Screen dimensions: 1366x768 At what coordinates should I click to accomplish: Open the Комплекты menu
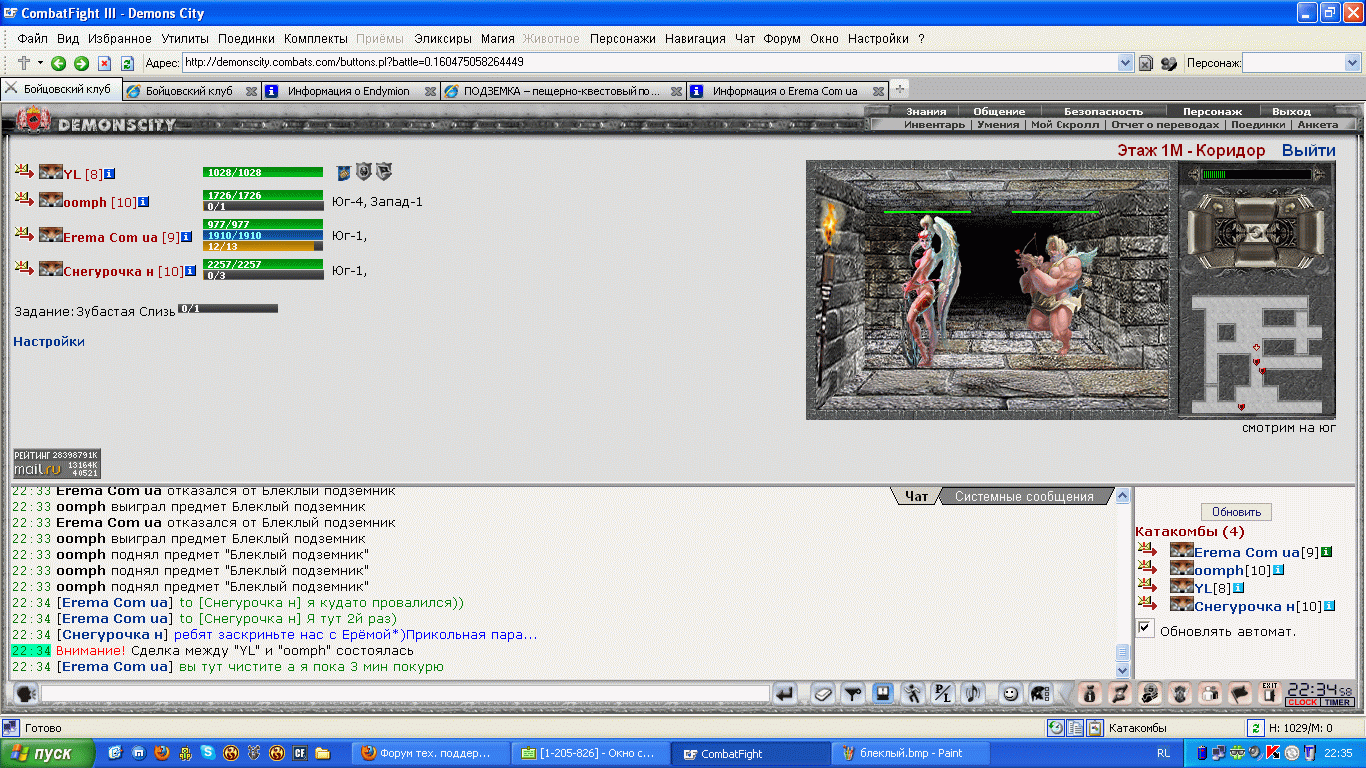(x=316, y=39)
